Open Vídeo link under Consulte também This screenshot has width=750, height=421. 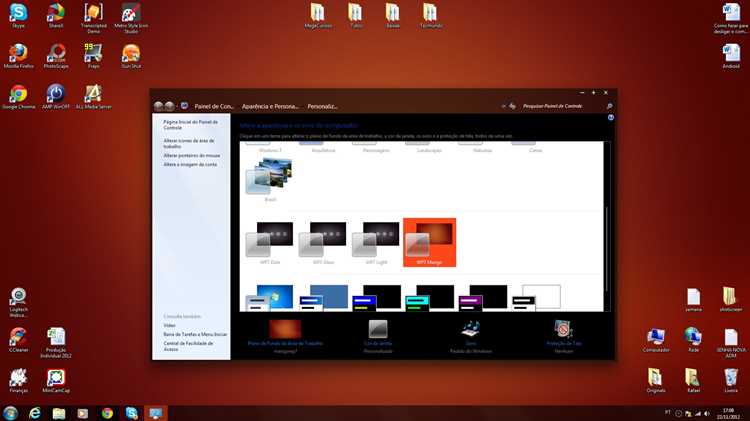point(169,325)
